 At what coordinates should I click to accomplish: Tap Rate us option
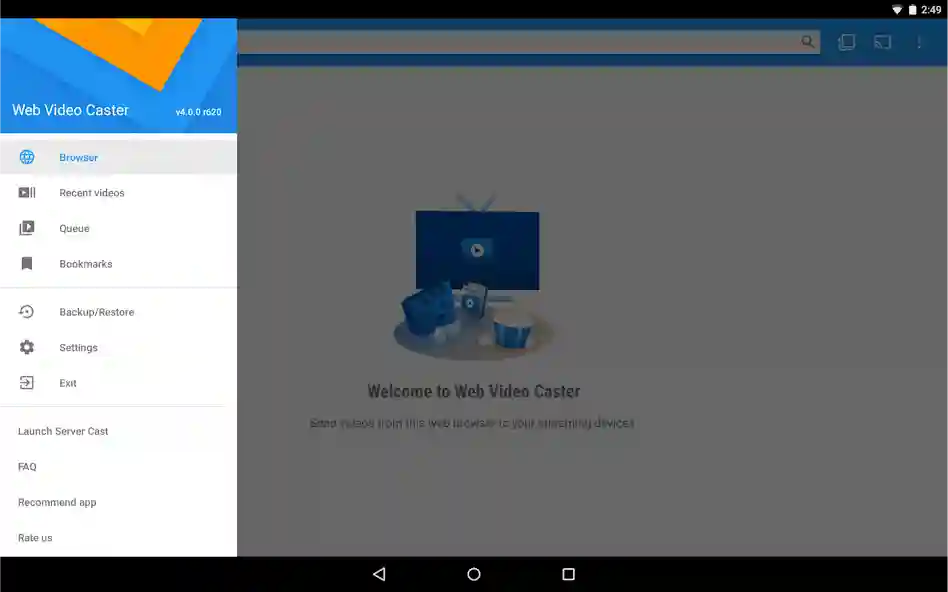[x=35, y=538]
